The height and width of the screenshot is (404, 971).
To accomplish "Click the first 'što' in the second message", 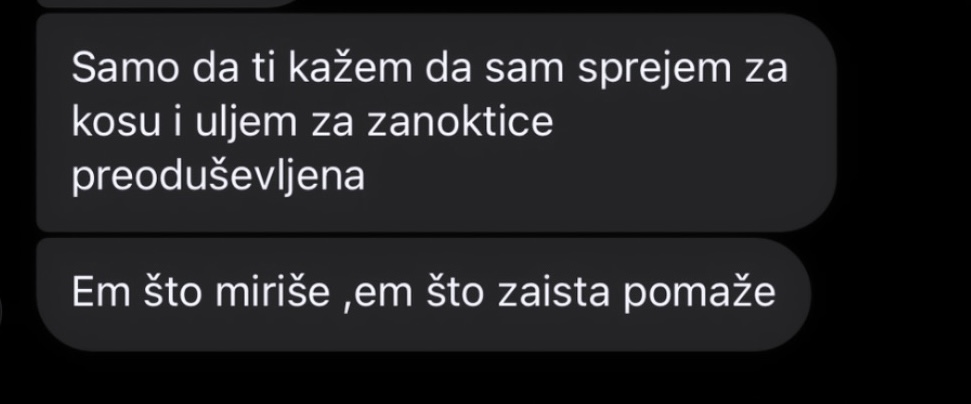I will 173,292.
